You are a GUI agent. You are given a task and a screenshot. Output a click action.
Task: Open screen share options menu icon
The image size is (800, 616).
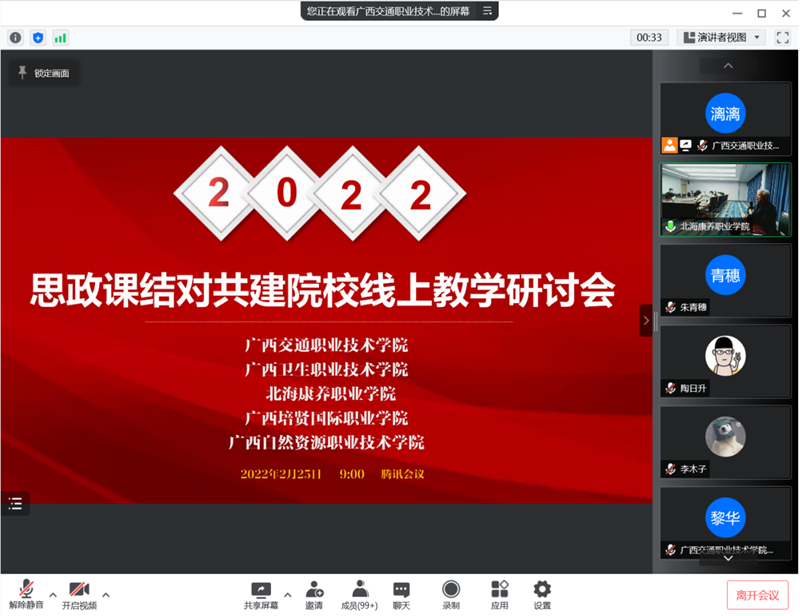[487, 11]
